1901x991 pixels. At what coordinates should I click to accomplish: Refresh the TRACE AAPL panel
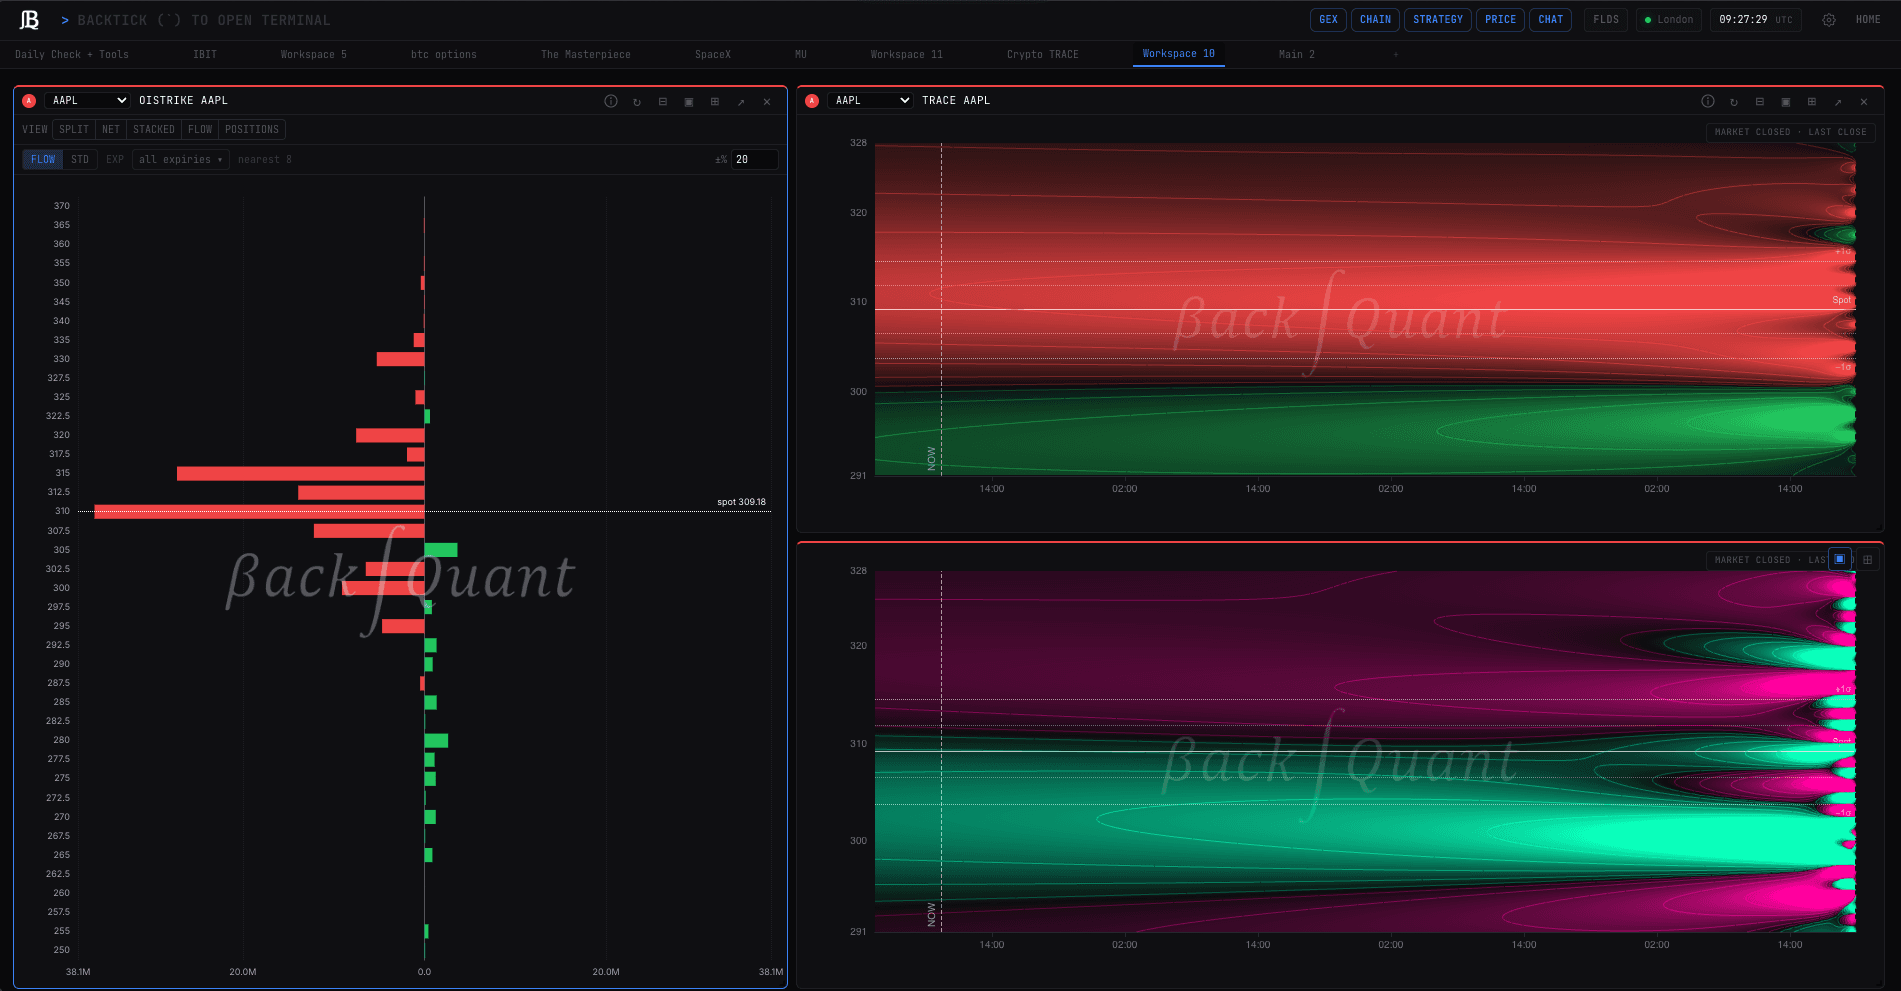pos(1734,101)
